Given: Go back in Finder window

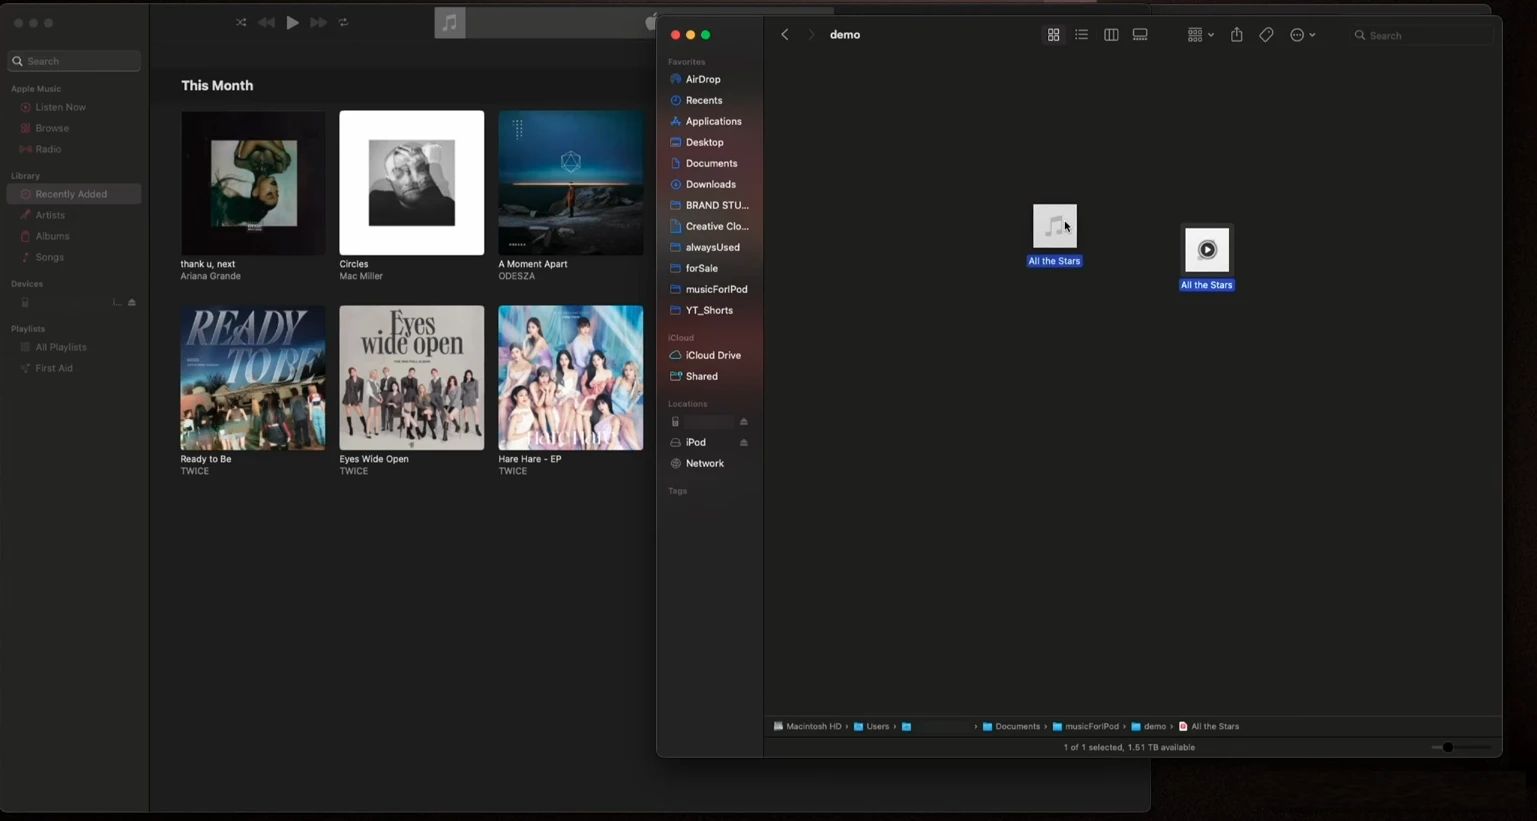Looking at the screenshot, I should click(785, 35).
